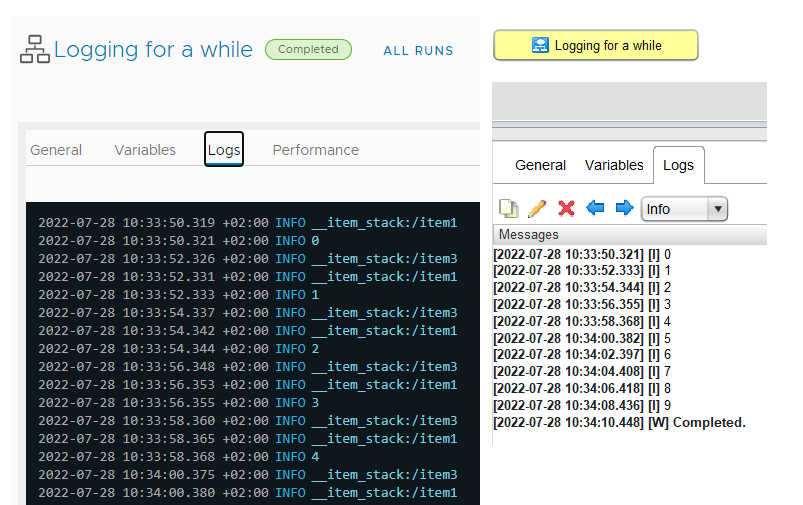
Task: Open the General tab in the right panel
Action: [540, 165]
